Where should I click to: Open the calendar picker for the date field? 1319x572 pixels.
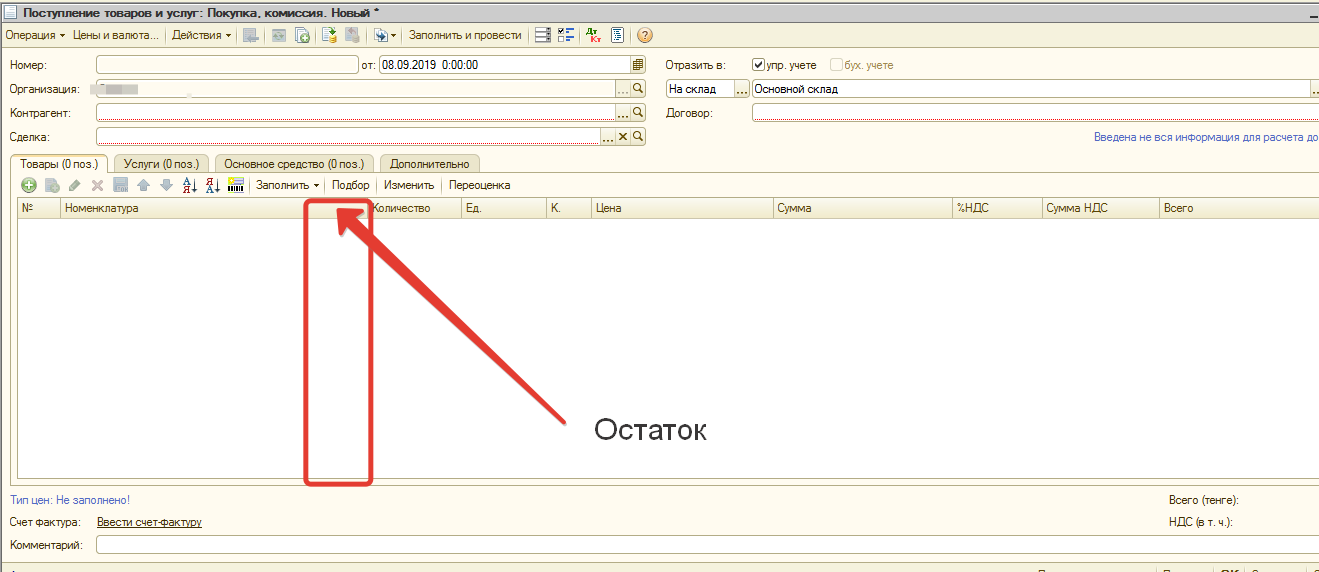tap(638, 65)
